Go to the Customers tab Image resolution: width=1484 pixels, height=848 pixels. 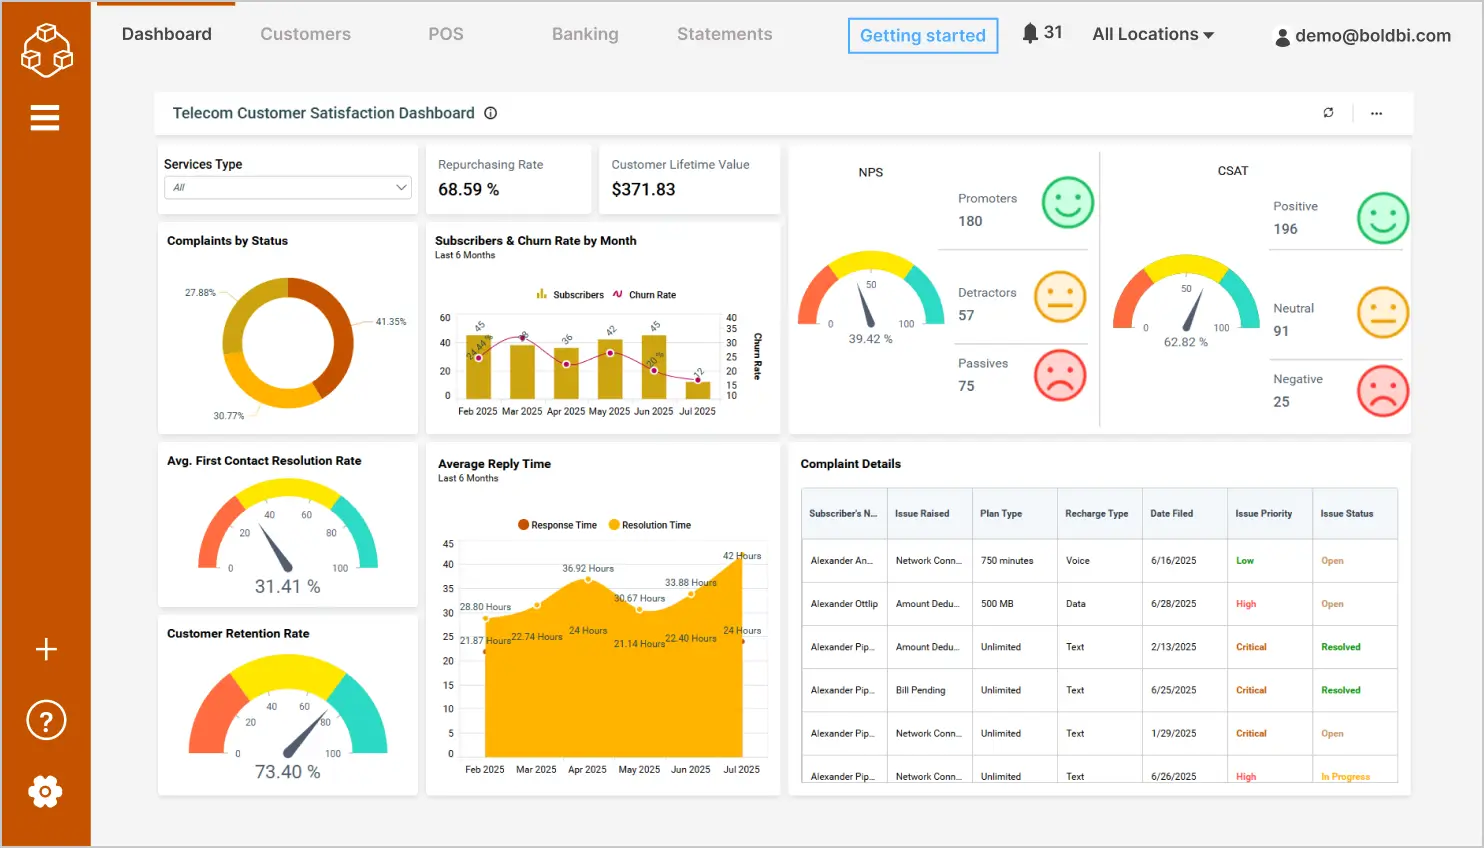coord(305,33)
